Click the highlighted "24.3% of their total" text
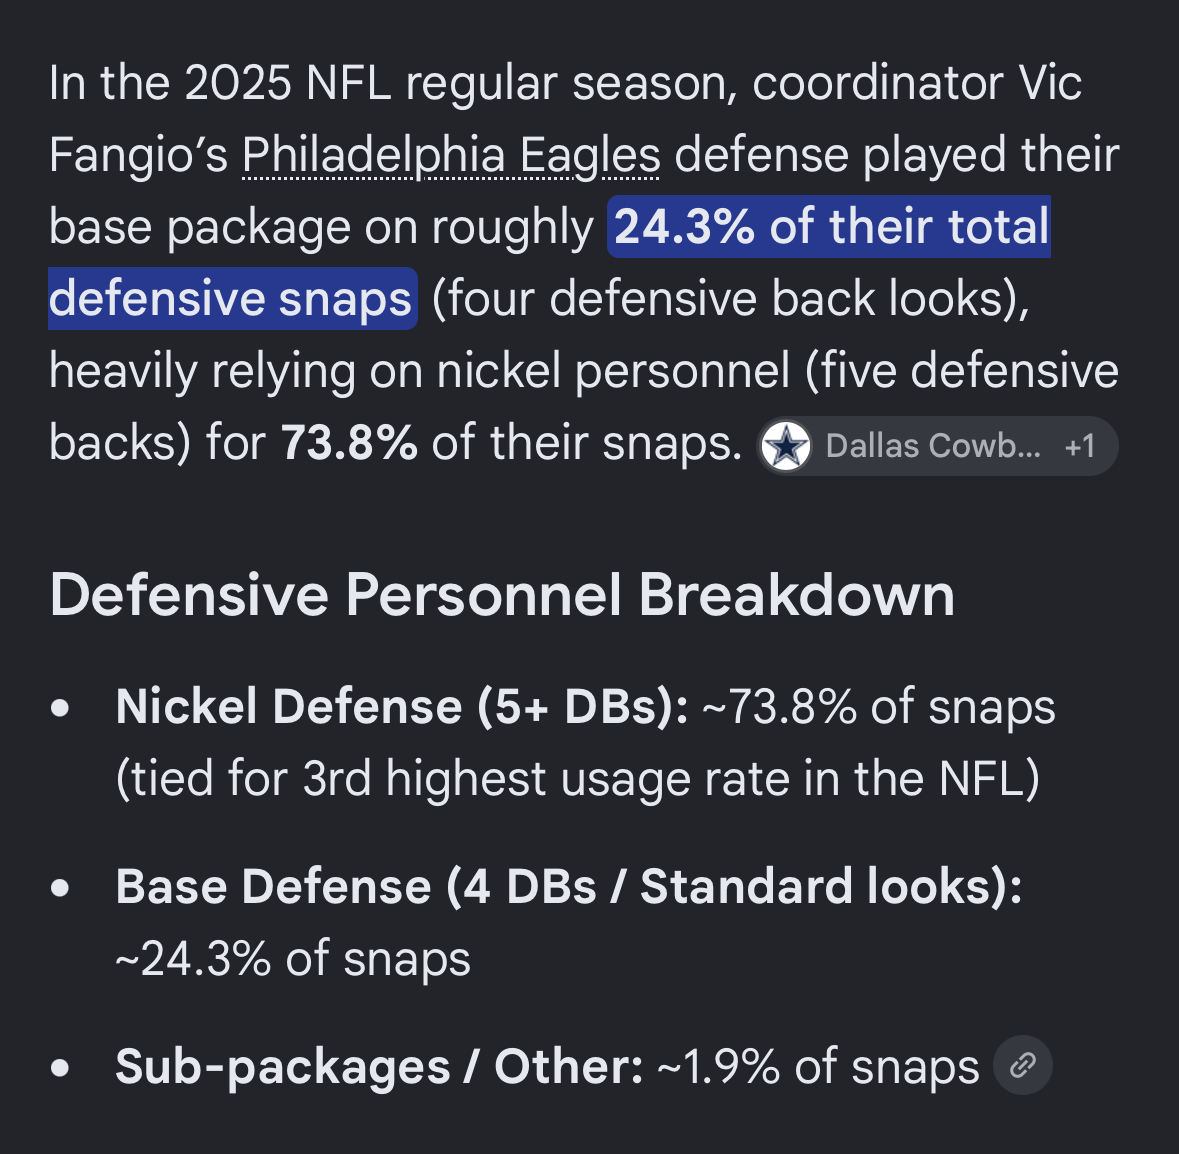Viewport: 1179px width, 1154px height. [x=829, y=226]
